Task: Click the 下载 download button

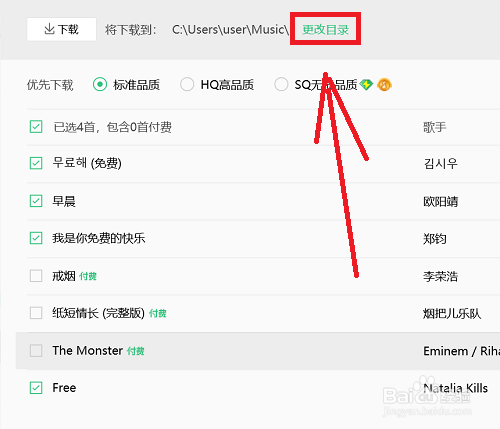Action: (62, 29)
